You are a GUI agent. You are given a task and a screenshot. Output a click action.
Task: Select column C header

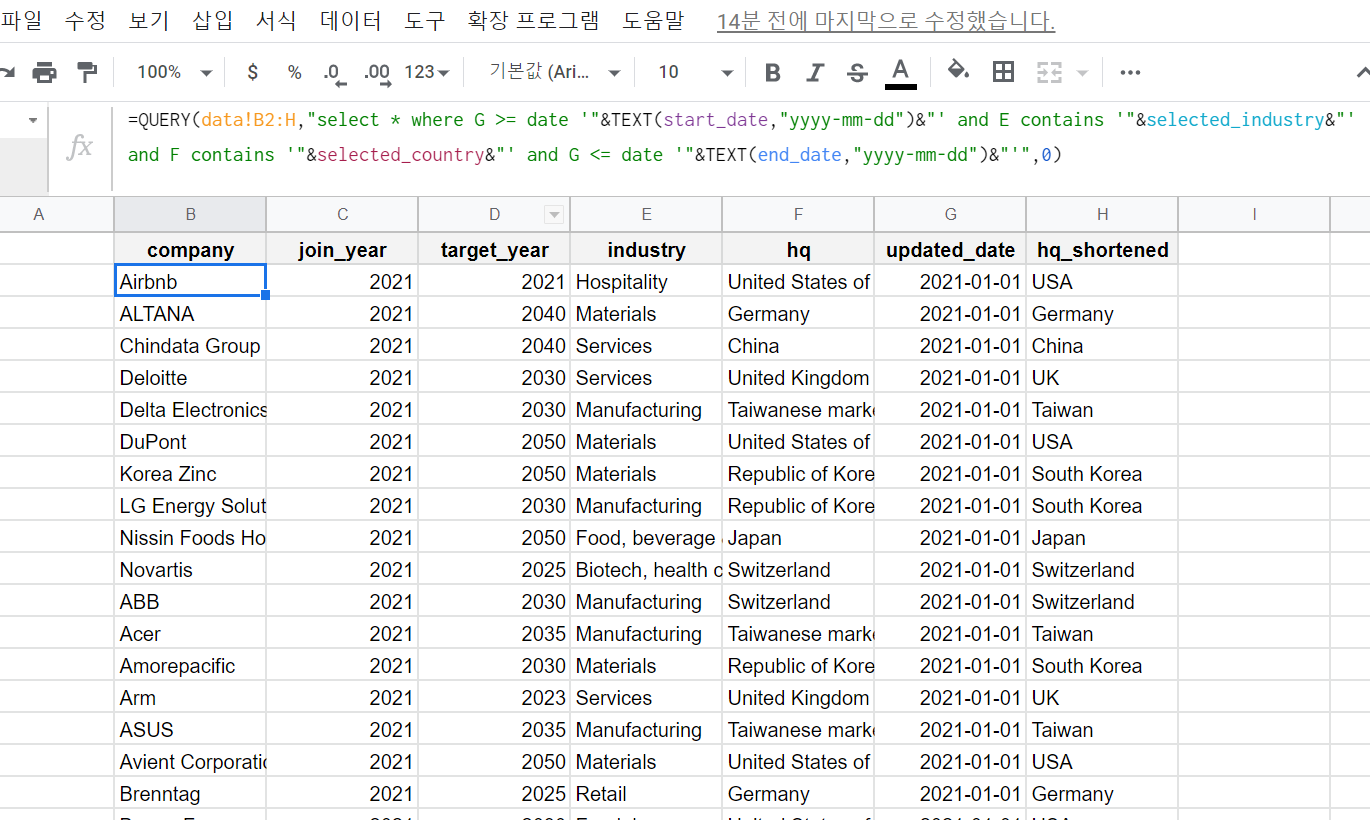pos(342,214)
